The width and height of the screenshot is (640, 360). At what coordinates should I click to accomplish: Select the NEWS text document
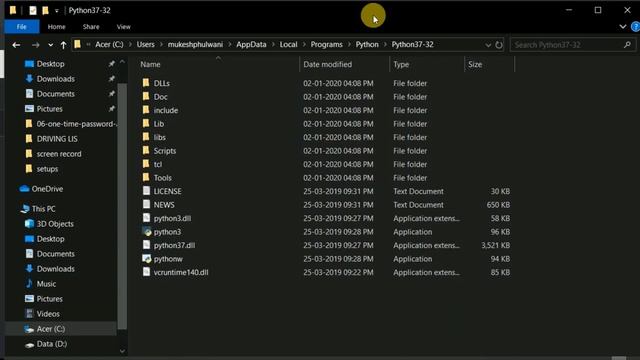pyautogui.click(x=164, y=204)
